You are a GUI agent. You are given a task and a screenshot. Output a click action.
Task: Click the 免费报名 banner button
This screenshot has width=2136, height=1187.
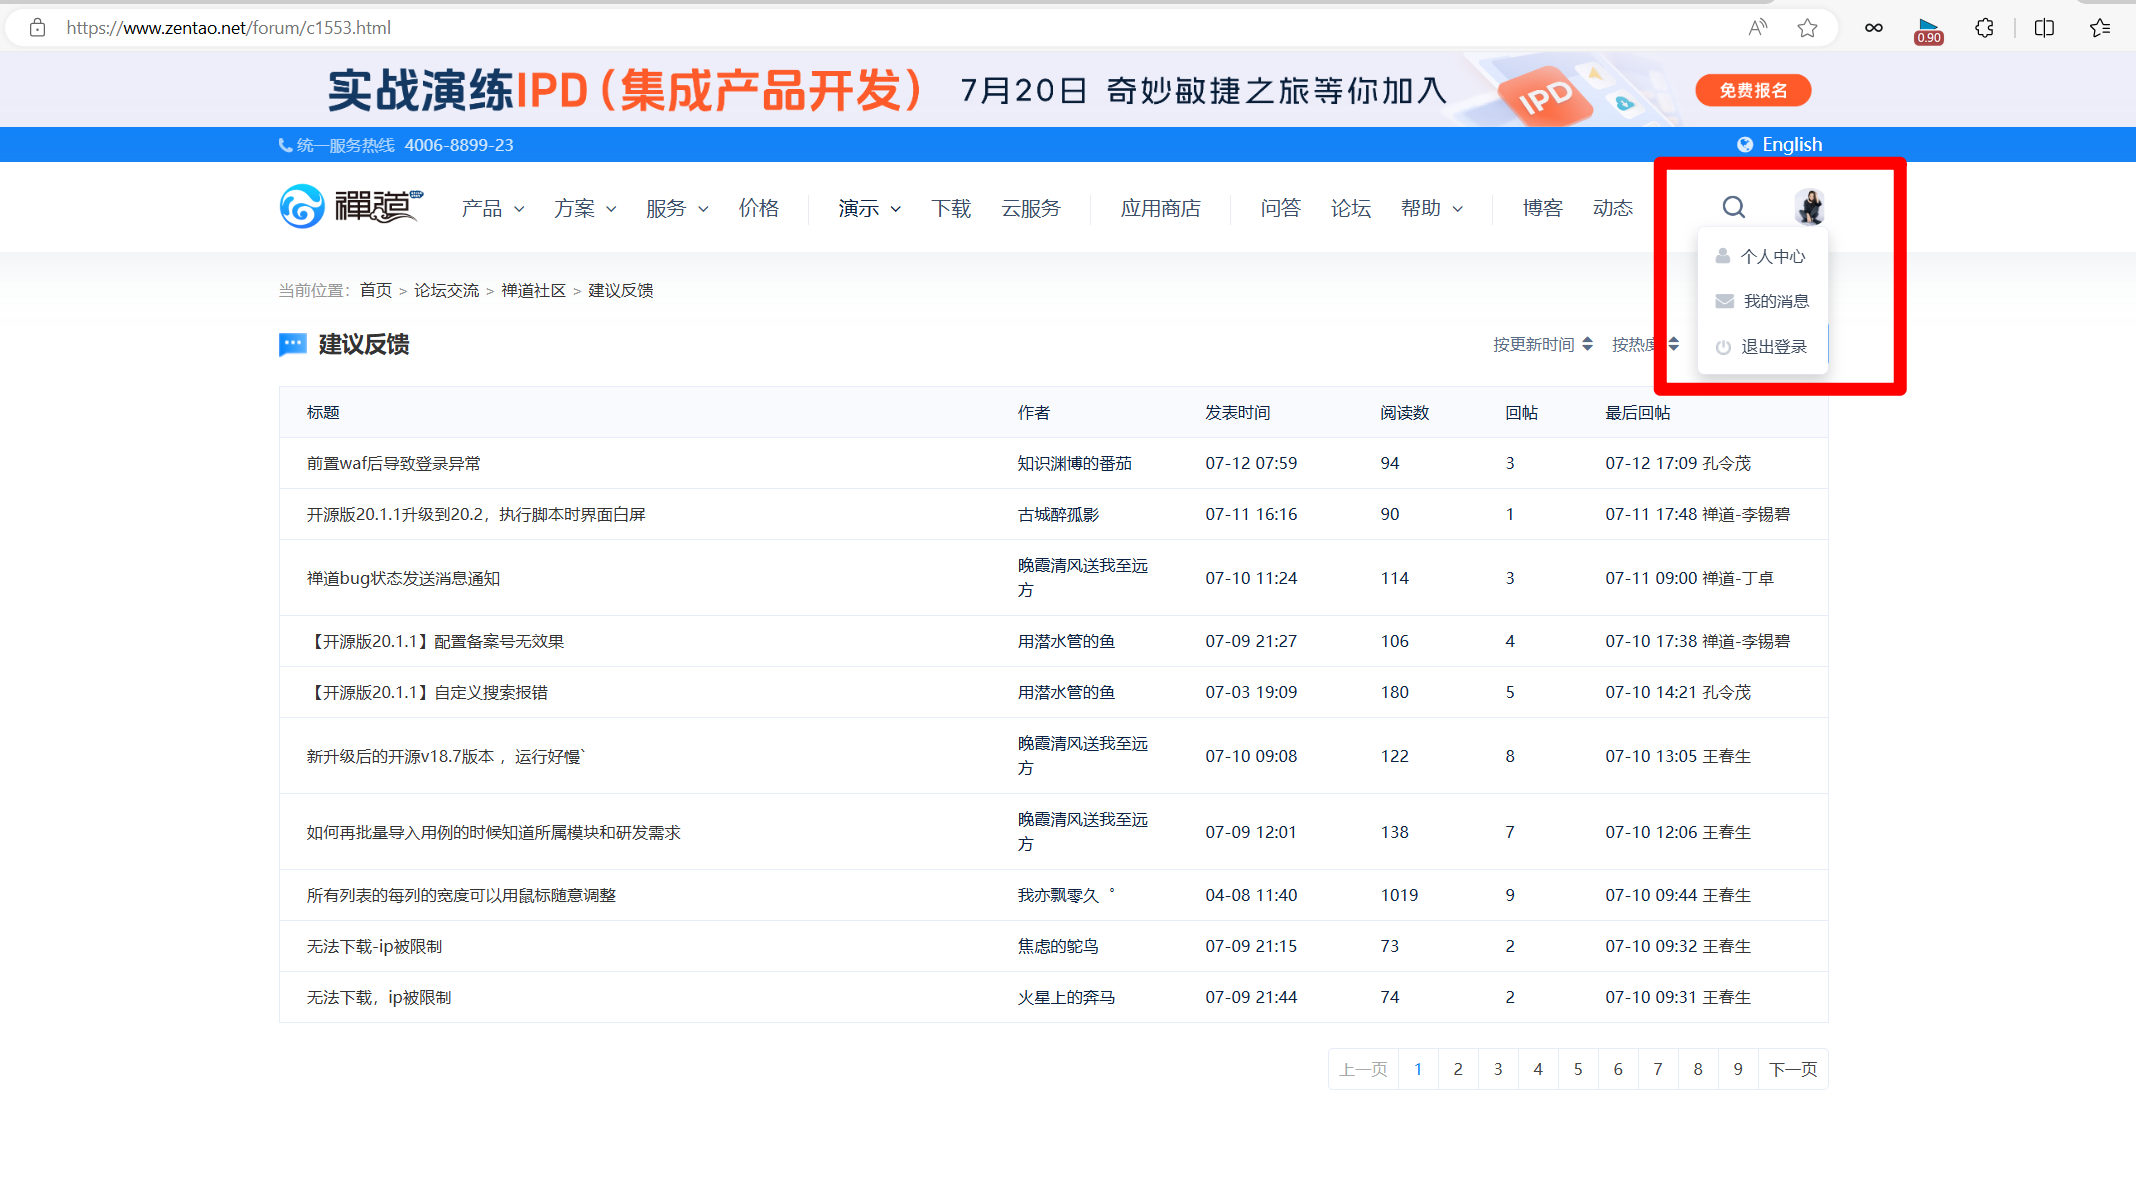coord(1752,90)
